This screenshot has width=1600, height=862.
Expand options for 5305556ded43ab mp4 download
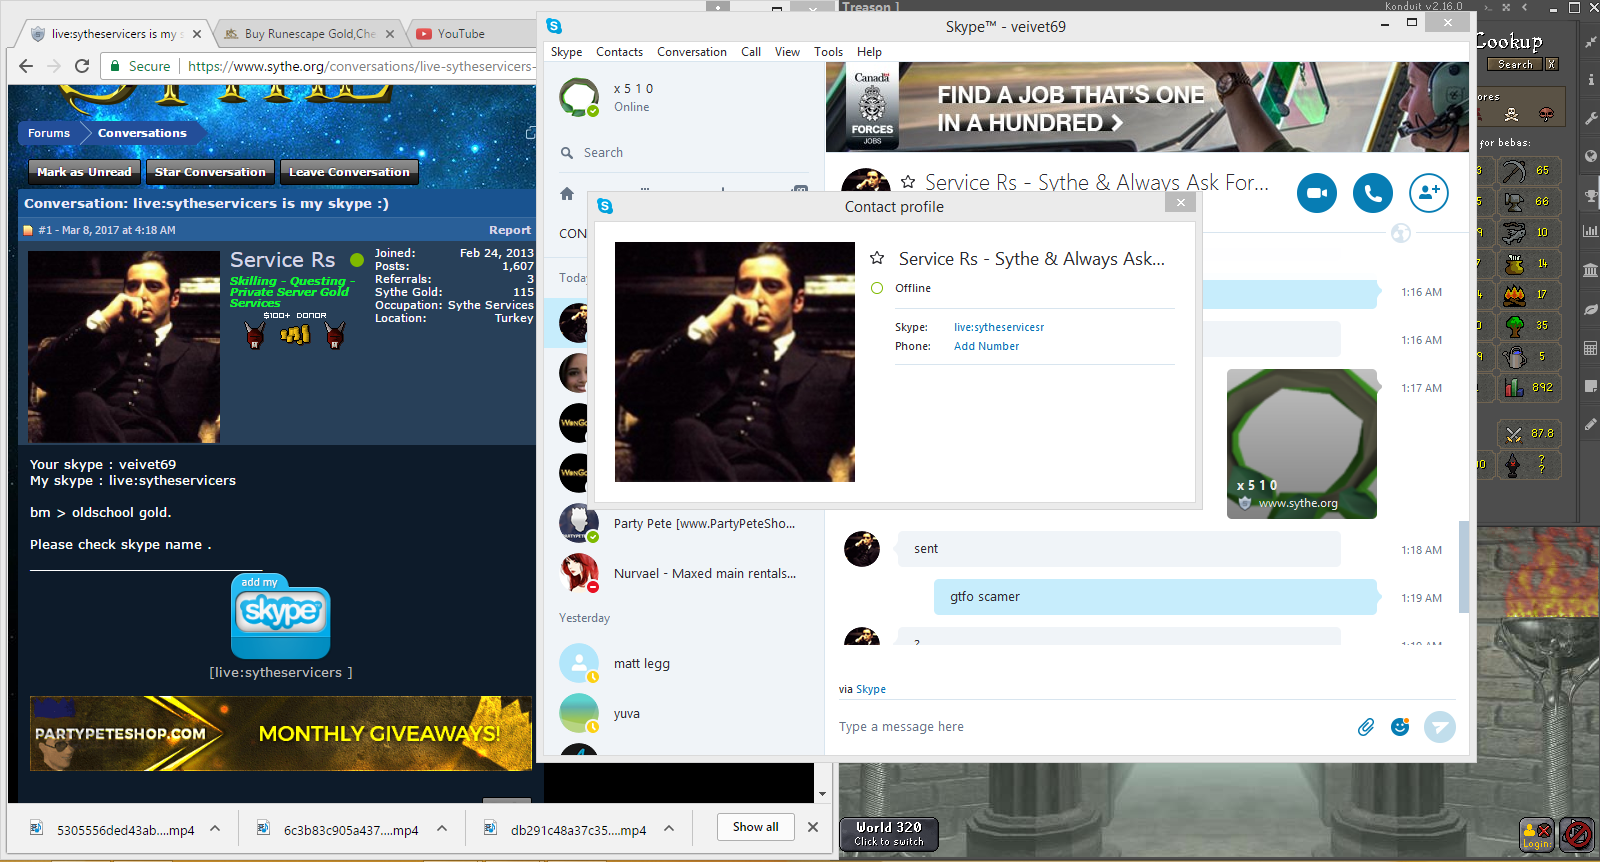[215, 828]
